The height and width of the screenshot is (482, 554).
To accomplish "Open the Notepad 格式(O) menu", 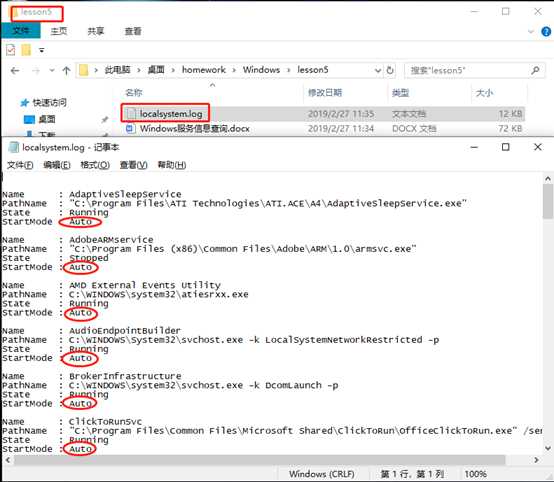I will click(x=95, y=165).
